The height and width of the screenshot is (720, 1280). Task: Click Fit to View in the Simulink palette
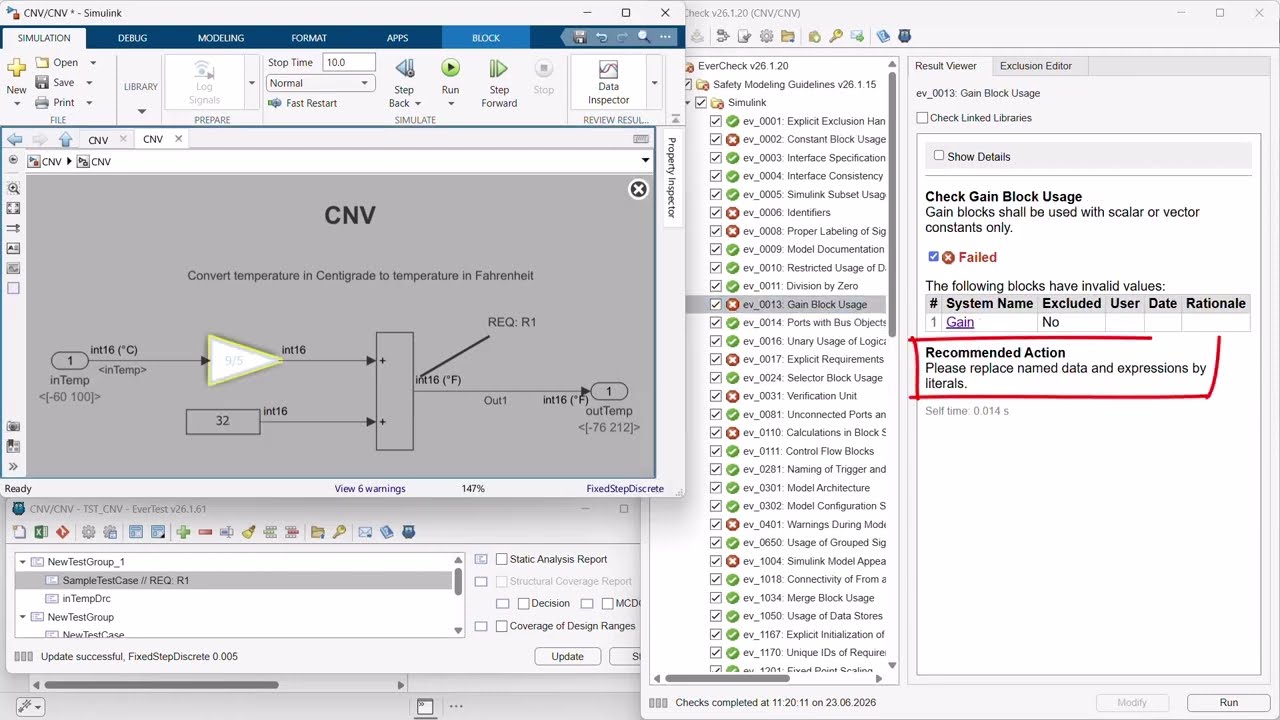[x=13, y=208]
